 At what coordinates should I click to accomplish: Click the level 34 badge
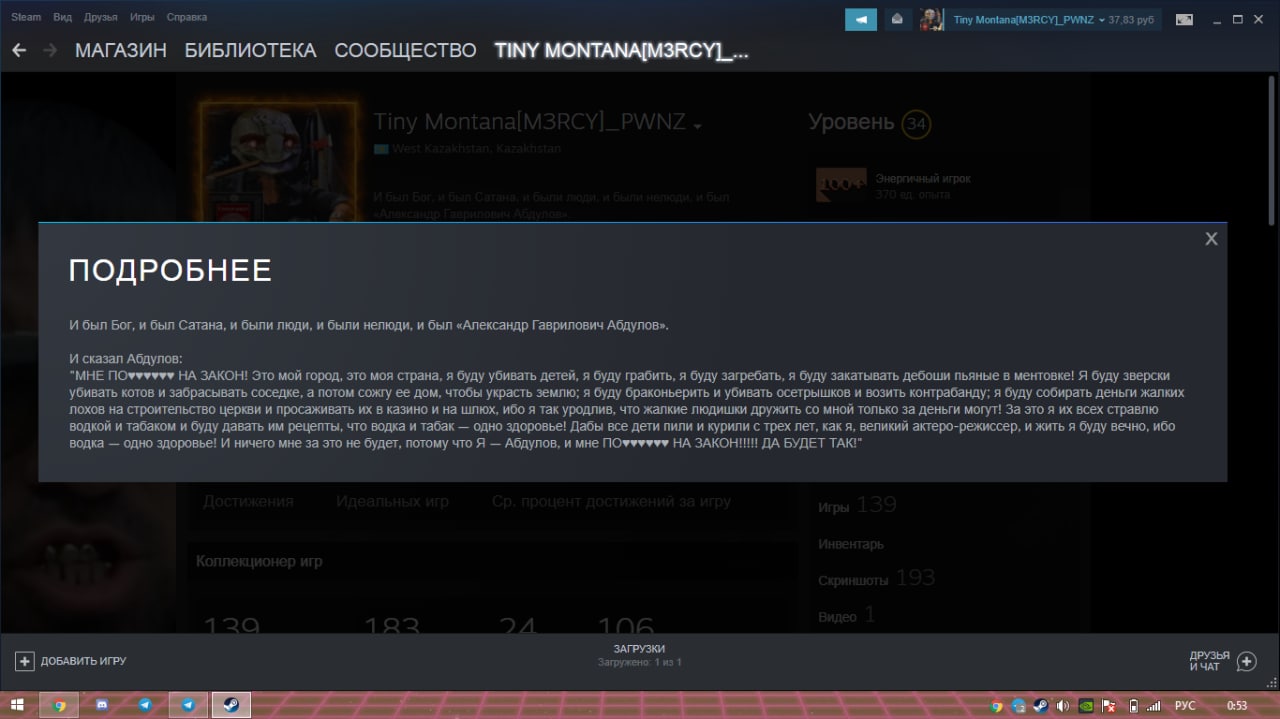[915, 124]
